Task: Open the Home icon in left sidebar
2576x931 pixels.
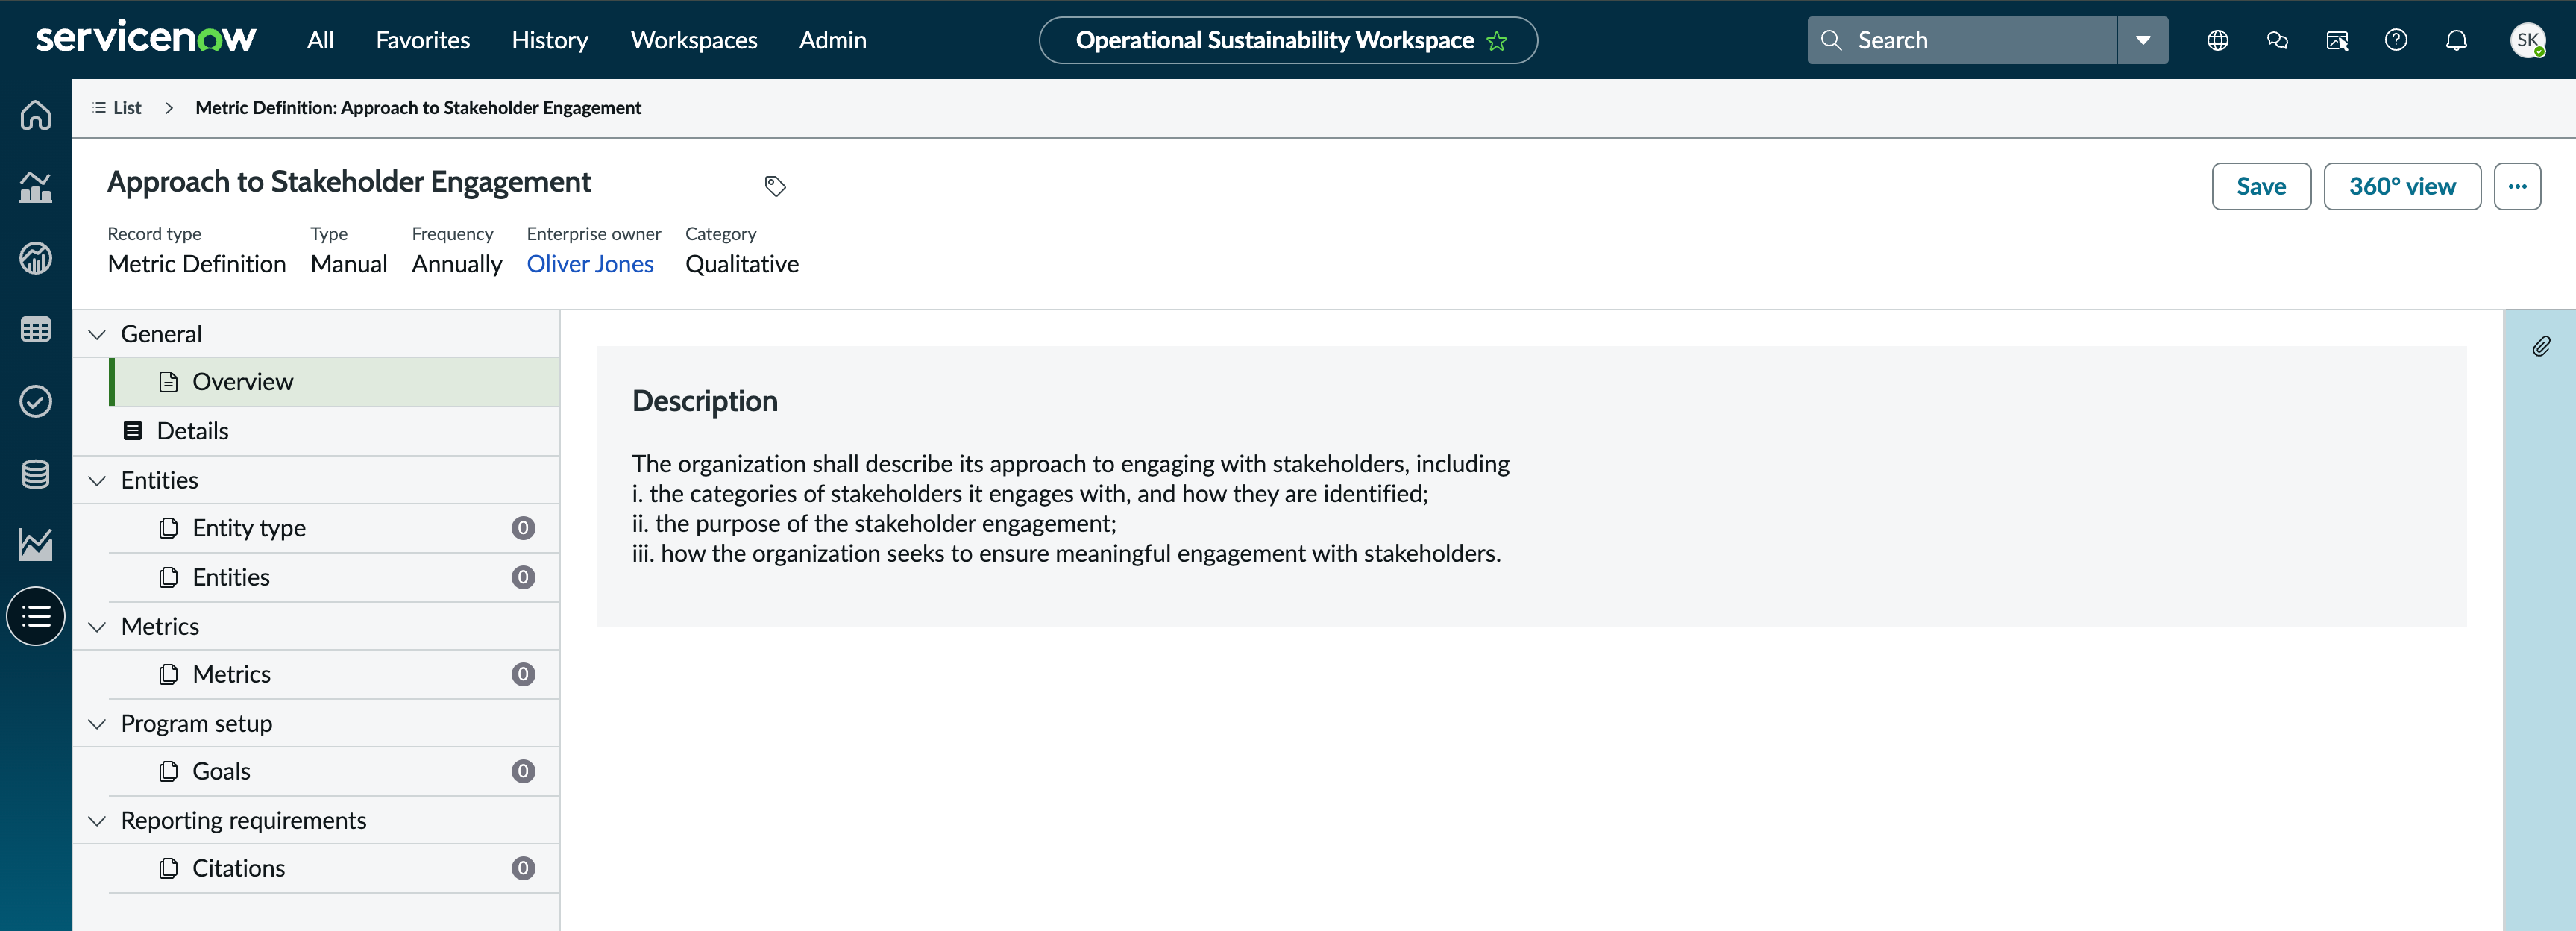Action: (36, 115)
